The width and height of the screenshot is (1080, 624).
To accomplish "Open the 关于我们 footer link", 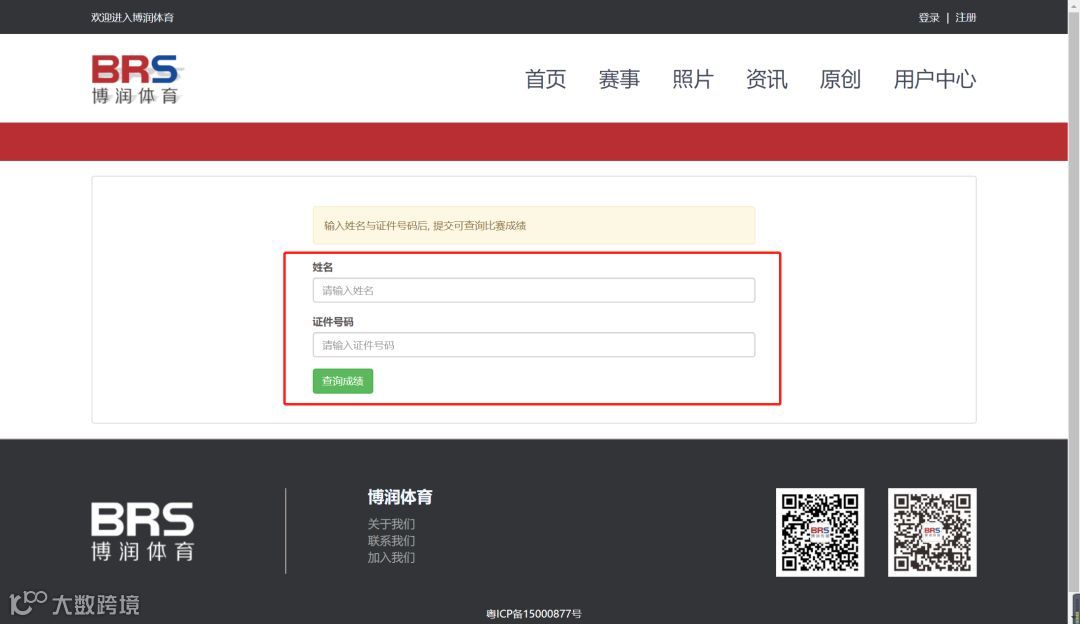I will click(391, 524).
